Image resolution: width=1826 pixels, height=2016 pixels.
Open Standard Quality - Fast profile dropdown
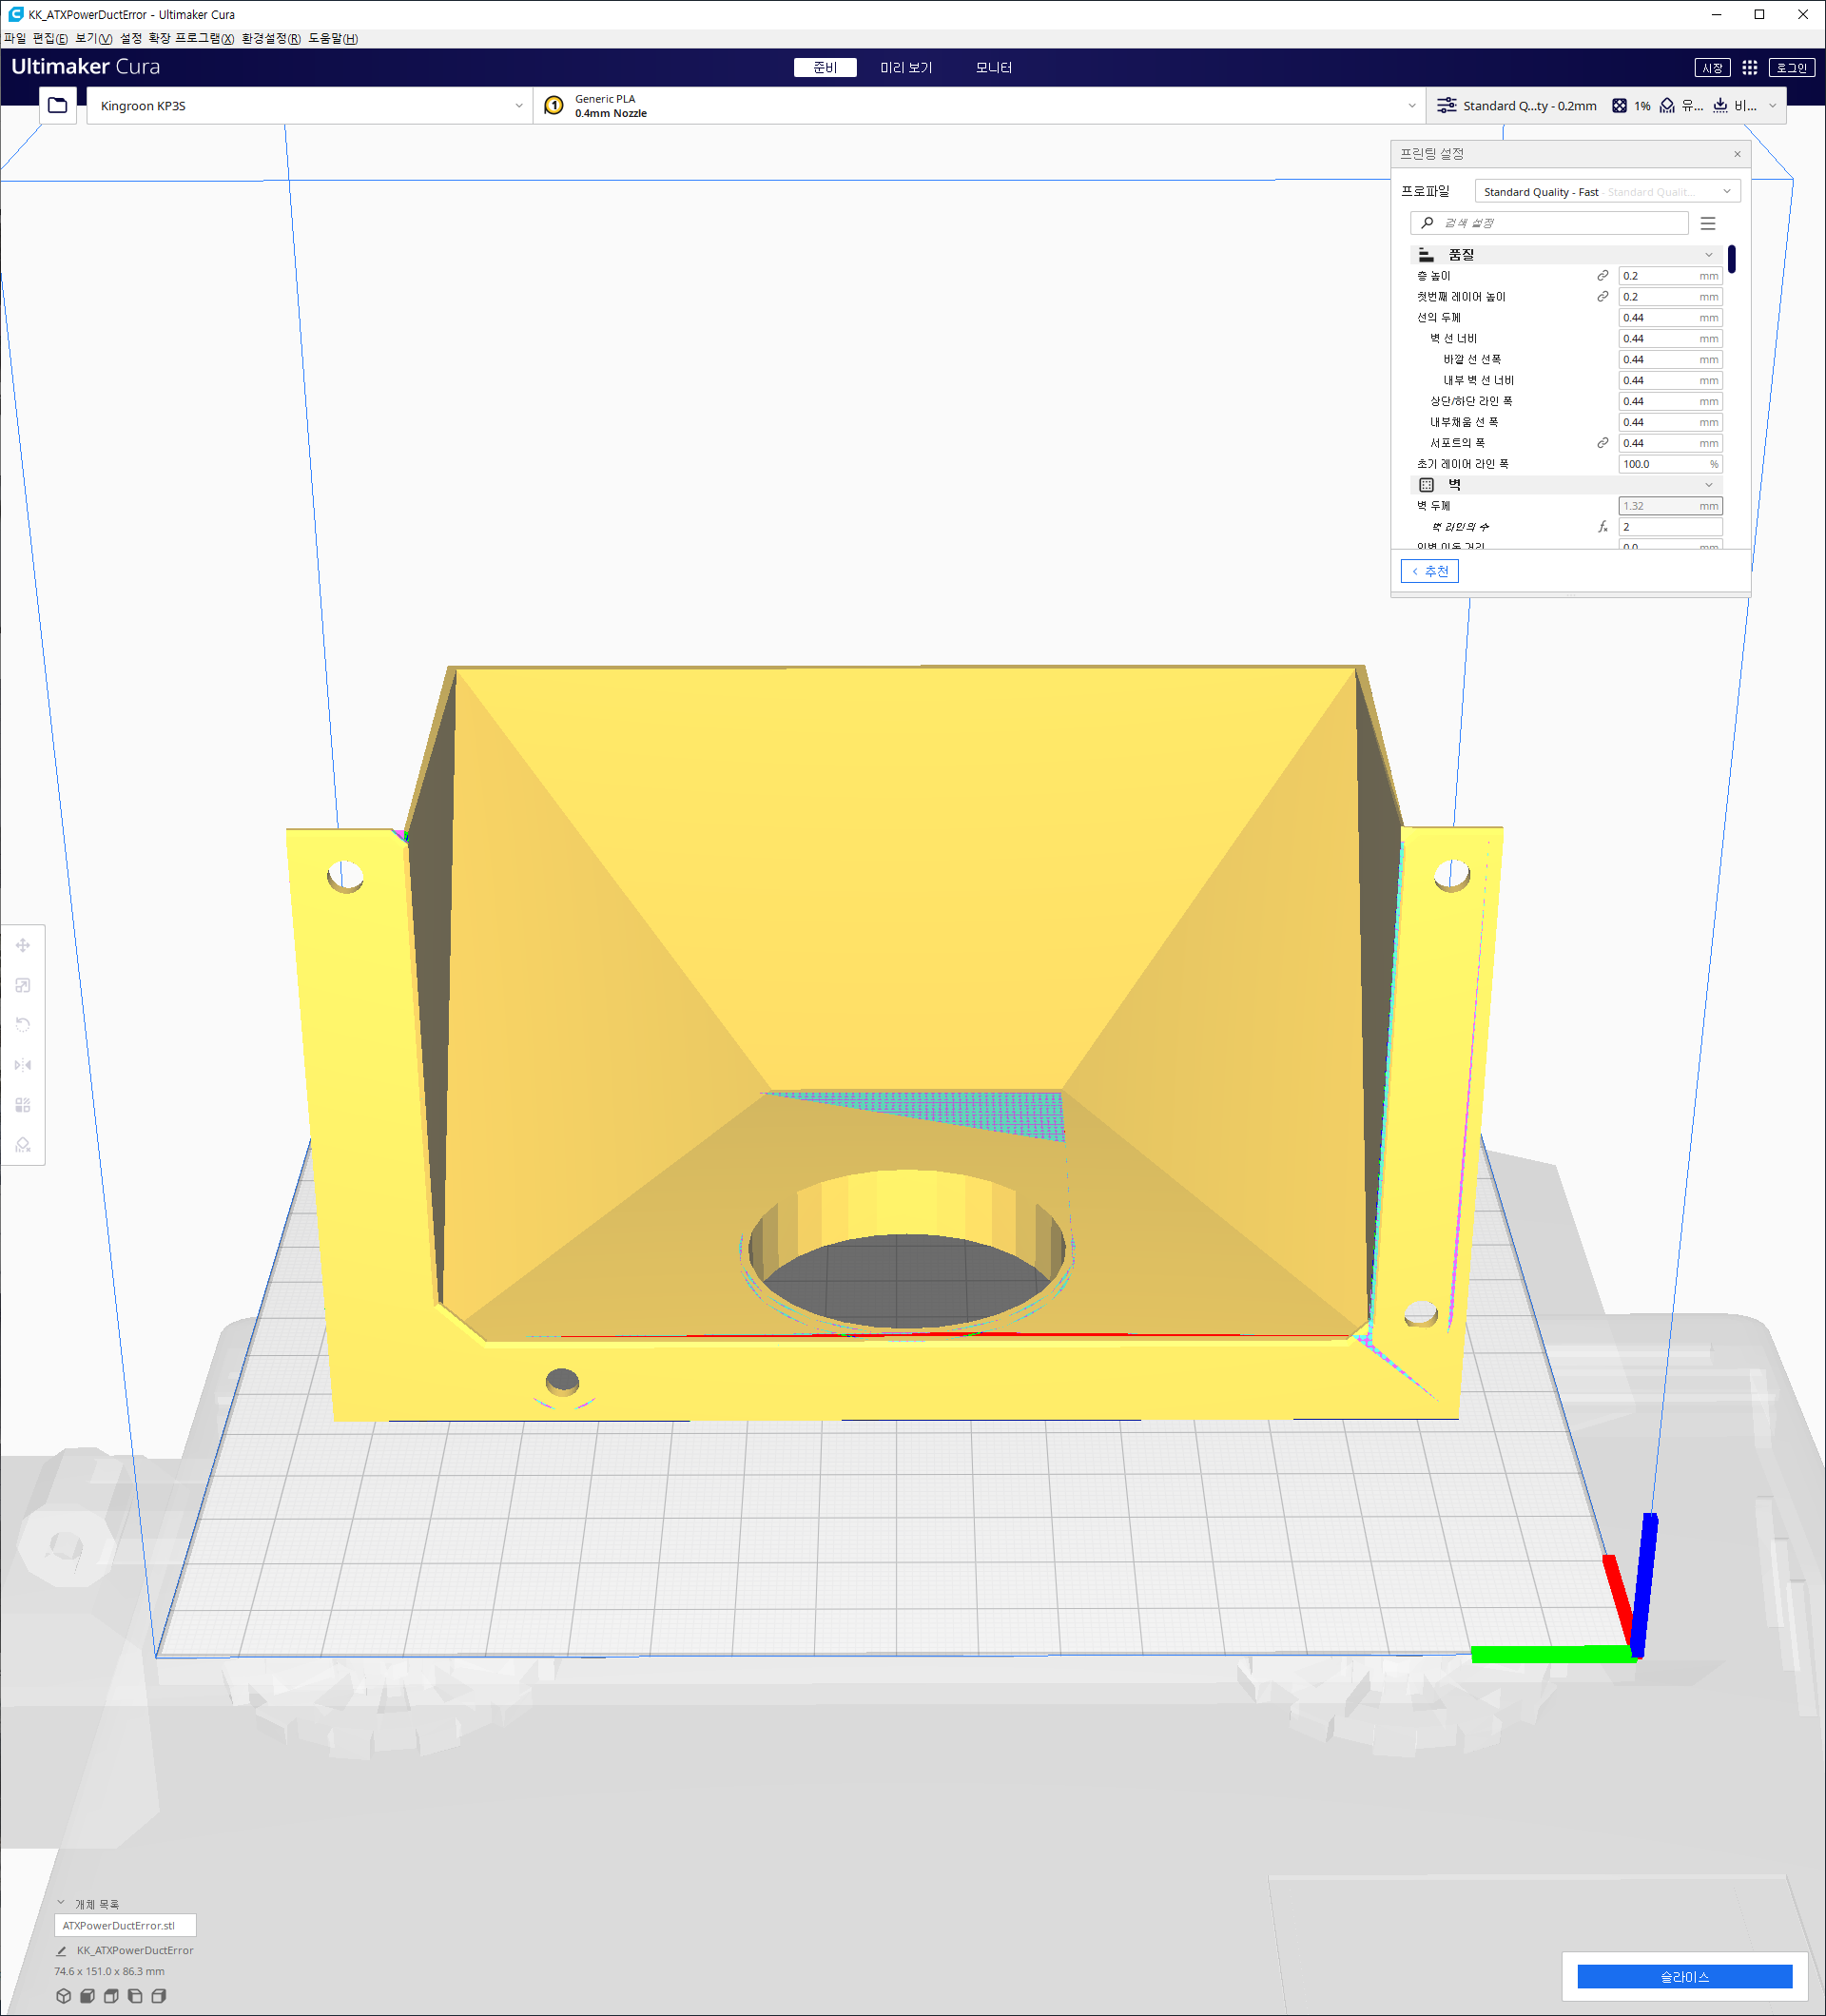pyautogui.click(x=1607, y=191)
